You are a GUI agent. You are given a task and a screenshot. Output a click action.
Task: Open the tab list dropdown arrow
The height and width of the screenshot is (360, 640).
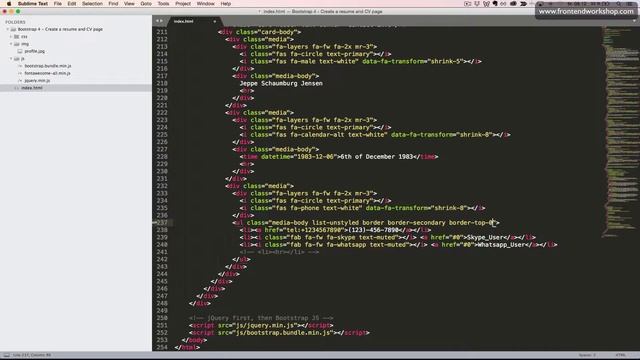tap(635, 21)
